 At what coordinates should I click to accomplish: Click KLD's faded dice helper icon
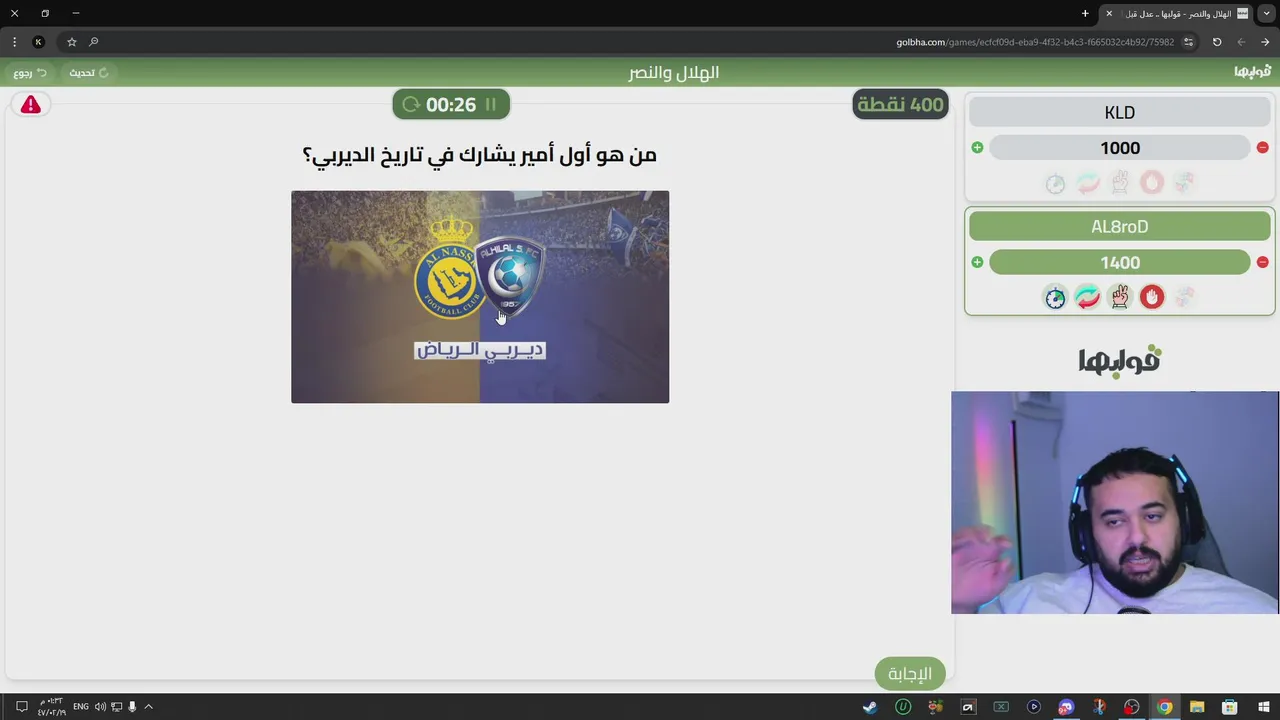click(1184, 183)
